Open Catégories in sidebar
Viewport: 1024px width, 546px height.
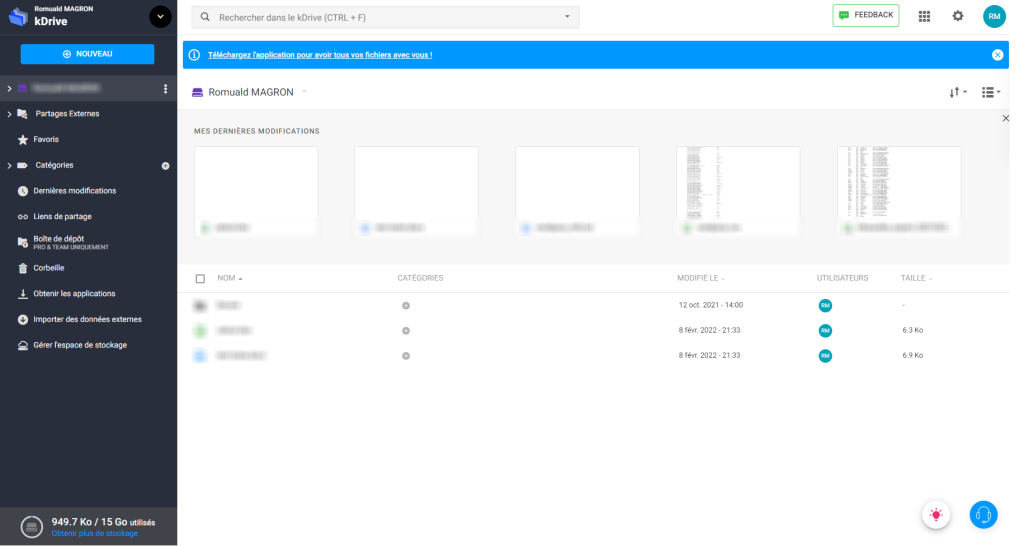(54, 165)
